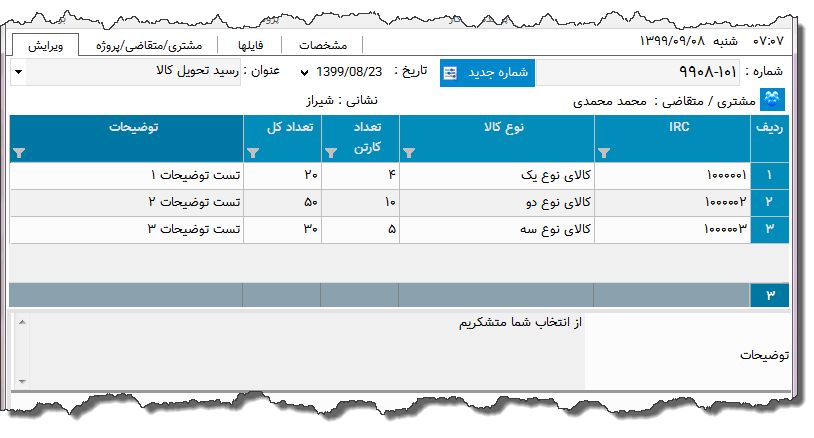This screenshot has height=438, width=814.
Task: Select row header number ۲
Action: pos(769,202)
